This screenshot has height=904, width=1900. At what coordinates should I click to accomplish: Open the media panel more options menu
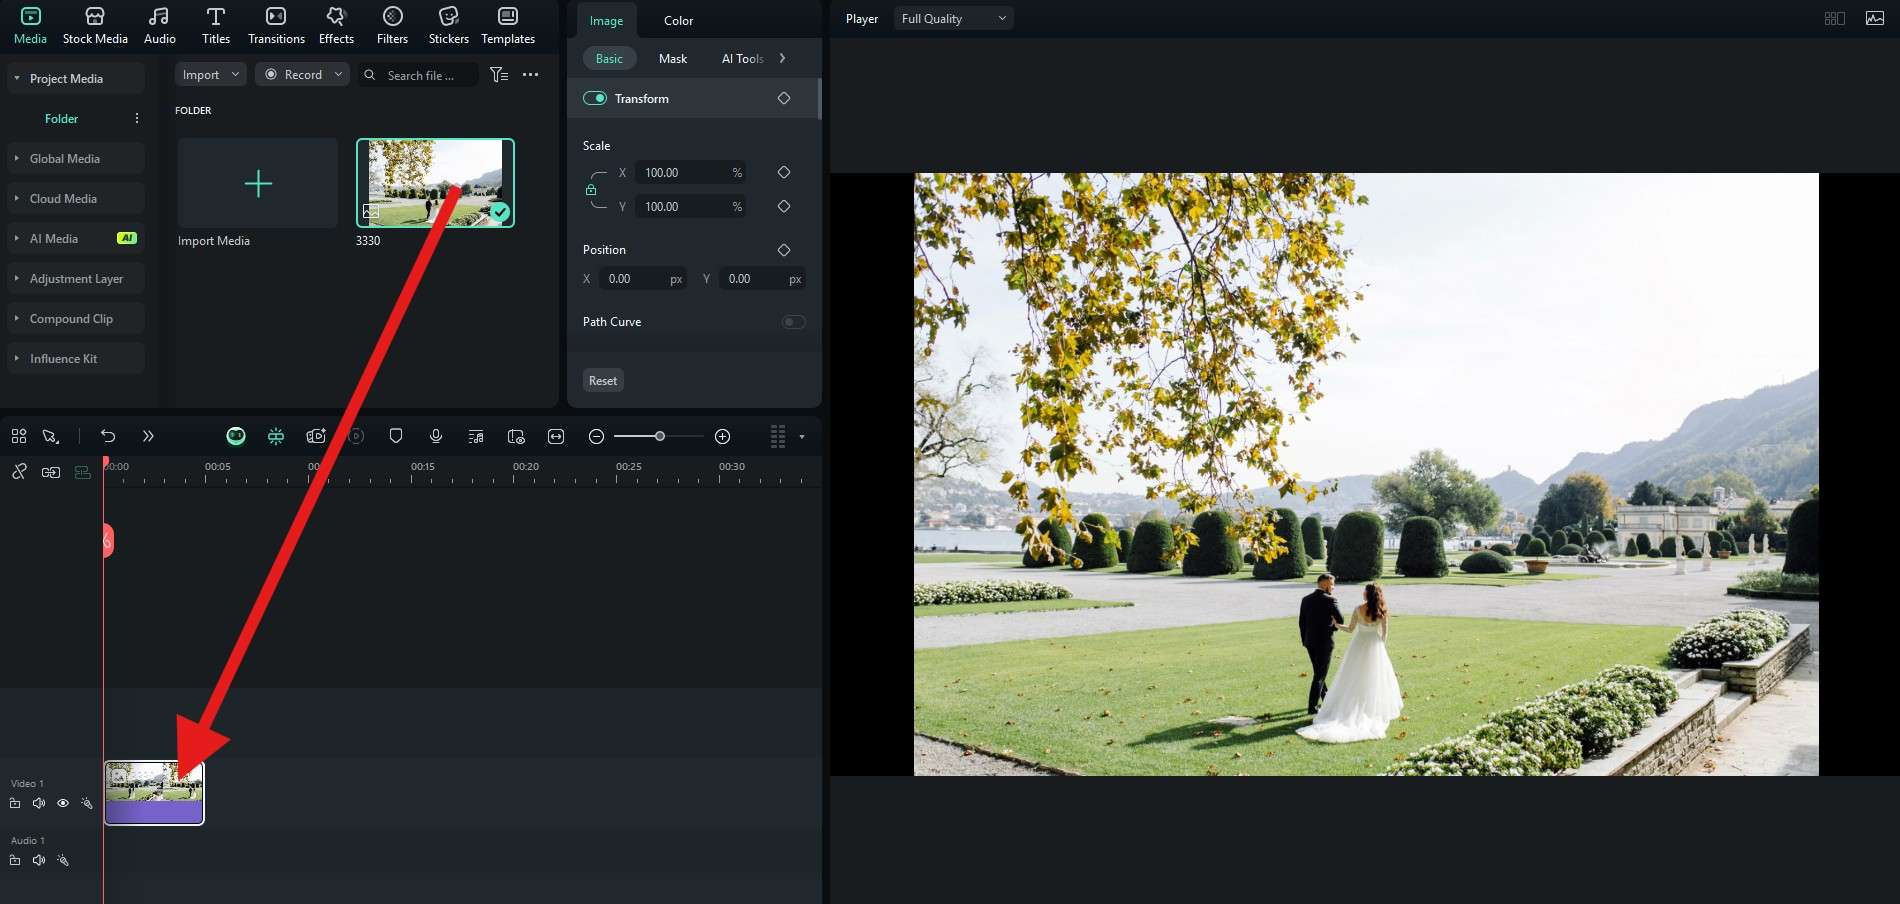(x=530, y=75)
